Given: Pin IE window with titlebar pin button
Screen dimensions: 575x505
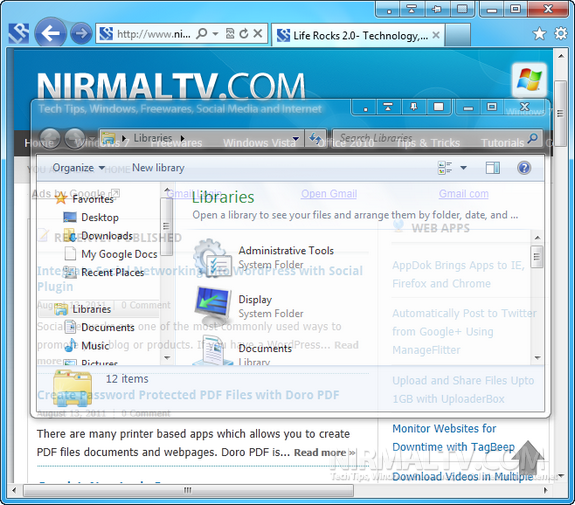Looking at the screenshot, I should click(x=436, y=10).
